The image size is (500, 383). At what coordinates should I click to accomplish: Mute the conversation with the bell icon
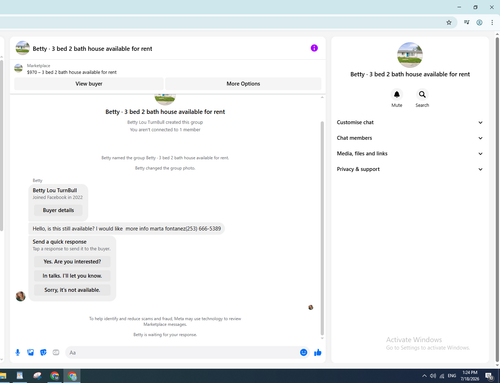tap(397, 94)
